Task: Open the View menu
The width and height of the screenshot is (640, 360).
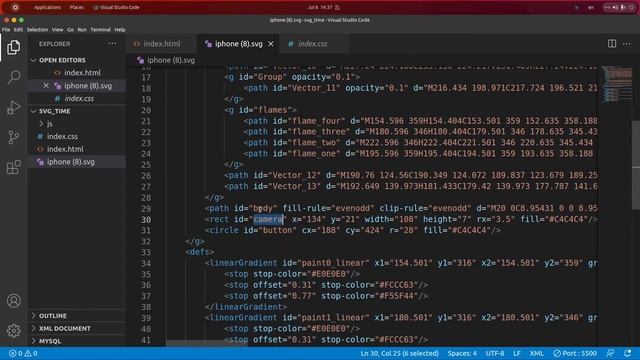Action: pyautogui.click(x=58, y=29)
